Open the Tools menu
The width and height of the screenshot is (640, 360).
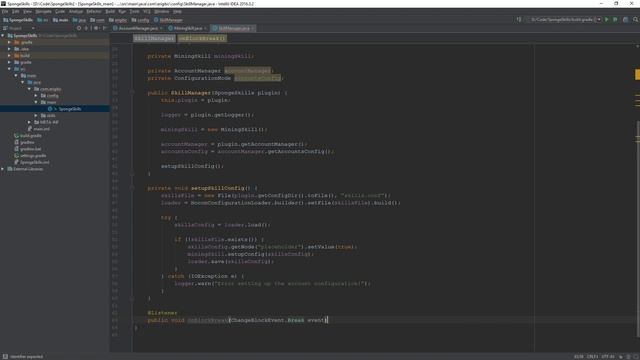tap(134, 11)
